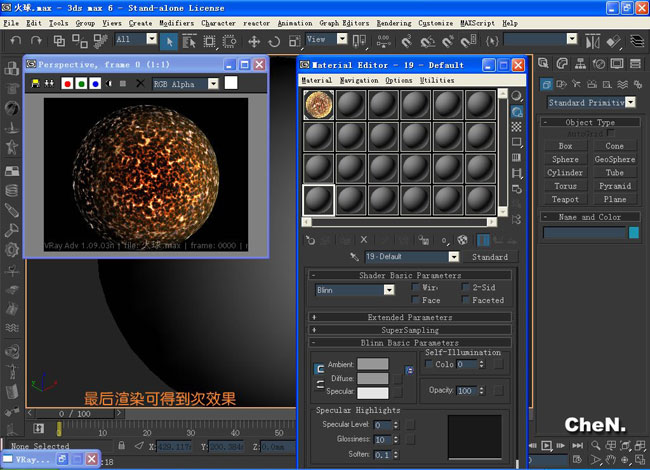Viewport: 650px width, 470px height.
Task: Open the 19 - Default material name dropdown
Action: pyautogui.click(x=454, y=257)
